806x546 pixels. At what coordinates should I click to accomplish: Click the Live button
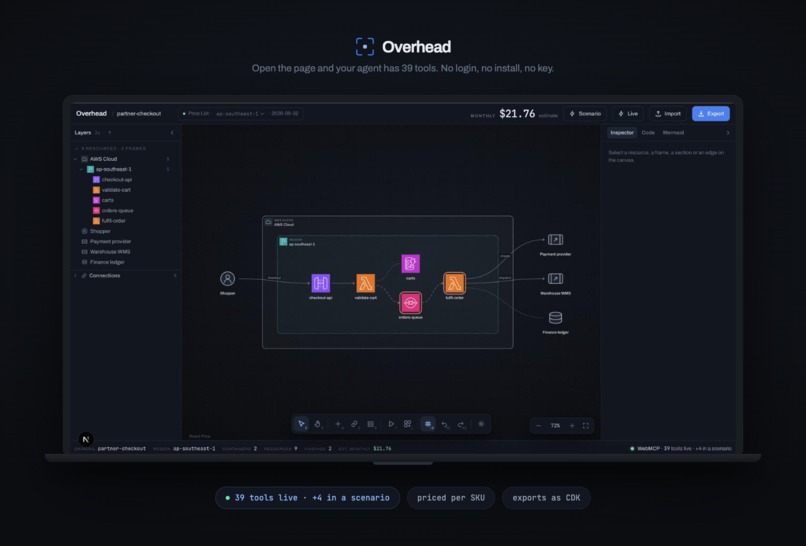(628, 114)
